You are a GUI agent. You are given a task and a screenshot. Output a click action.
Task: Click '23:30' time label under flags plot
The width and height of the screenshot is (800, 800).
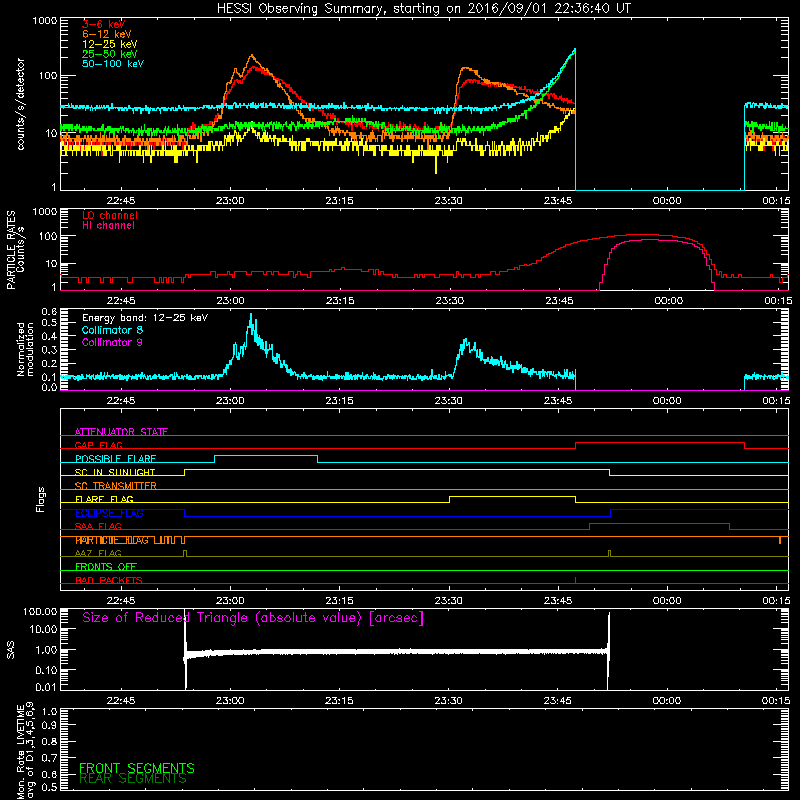click(x=448, y=601)
